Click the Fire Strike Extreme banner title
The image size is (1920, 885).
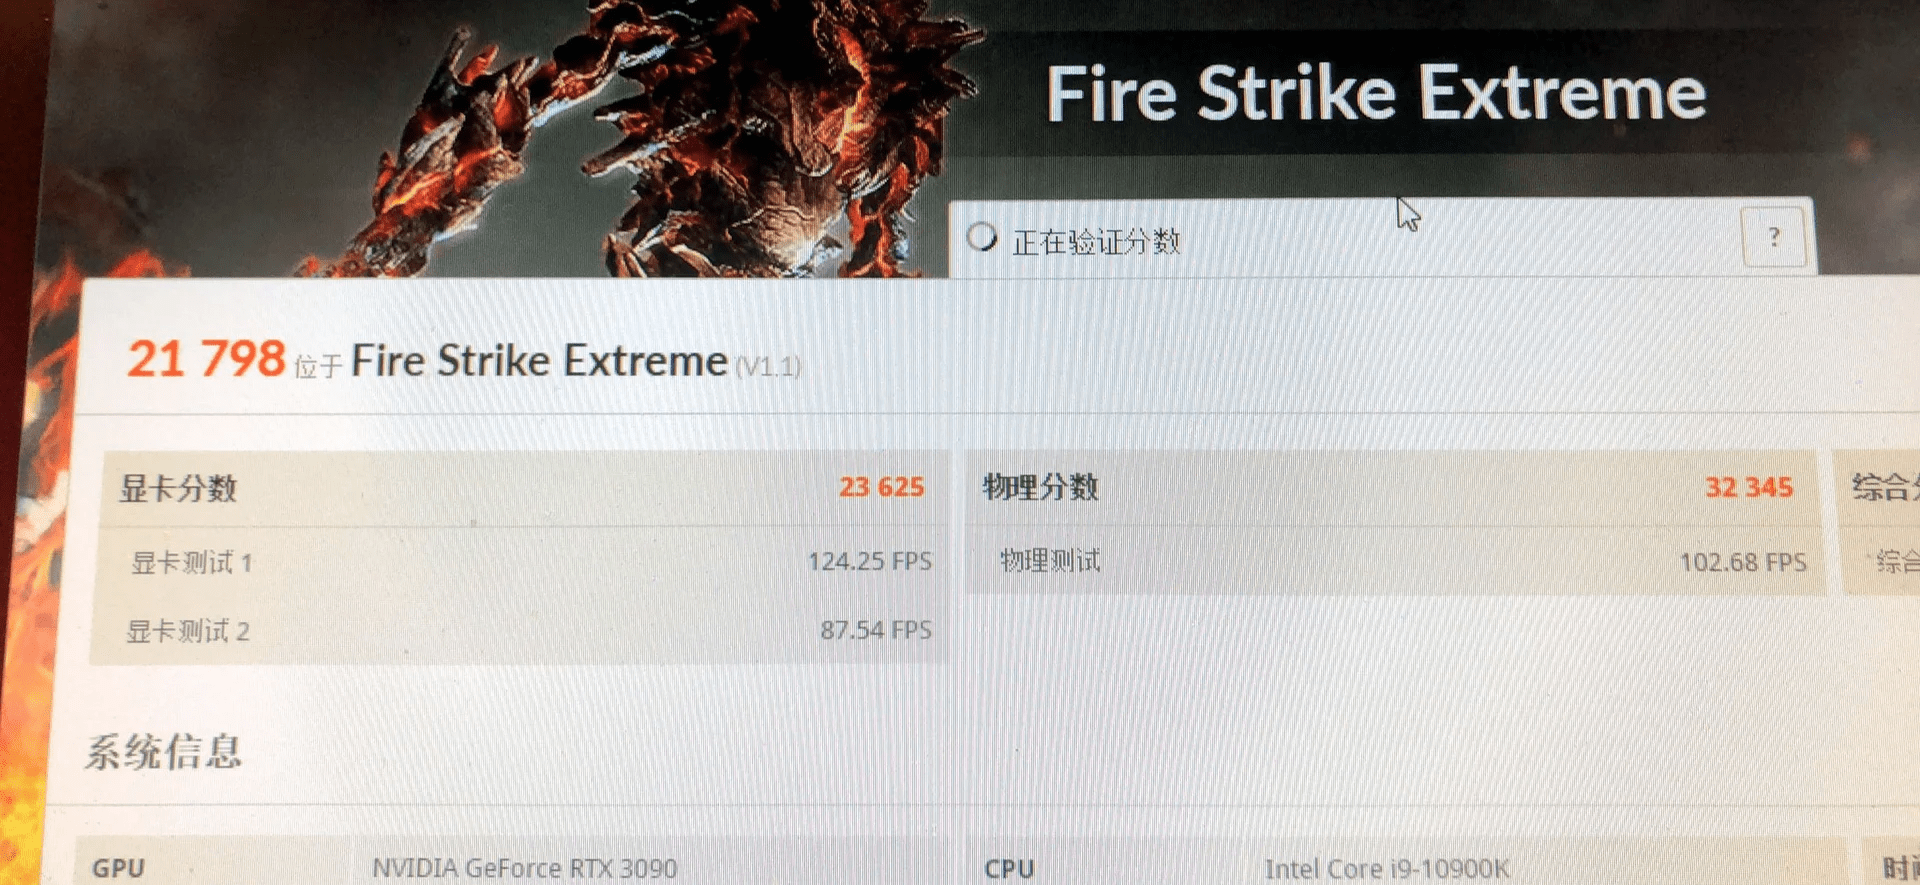tap(1376, 94)
